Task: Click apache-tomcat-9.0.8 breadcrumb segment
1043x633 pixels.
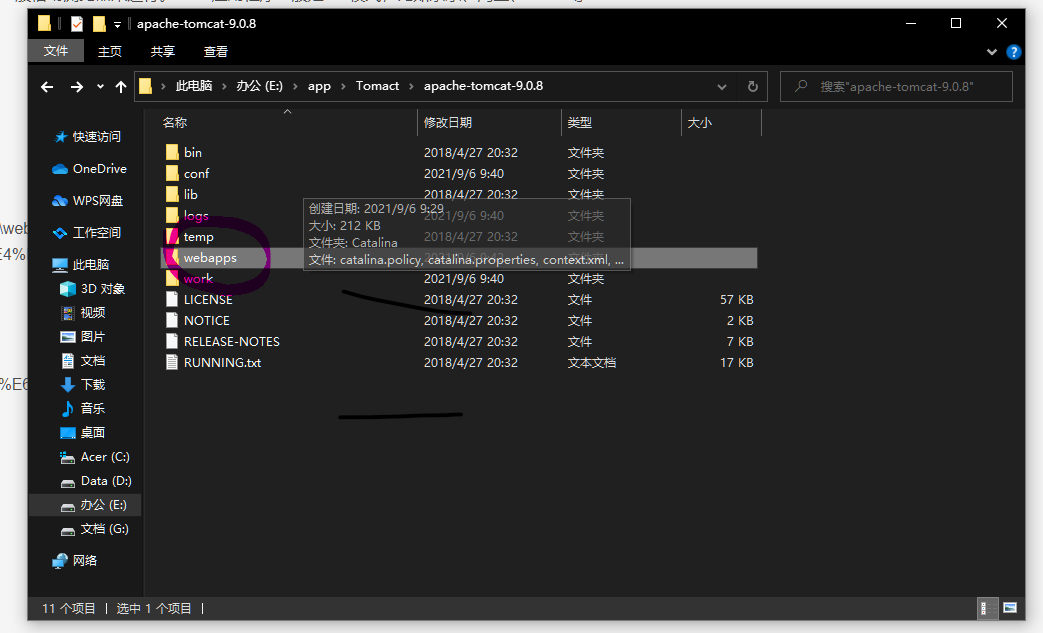Action: (x=484, y=86)
